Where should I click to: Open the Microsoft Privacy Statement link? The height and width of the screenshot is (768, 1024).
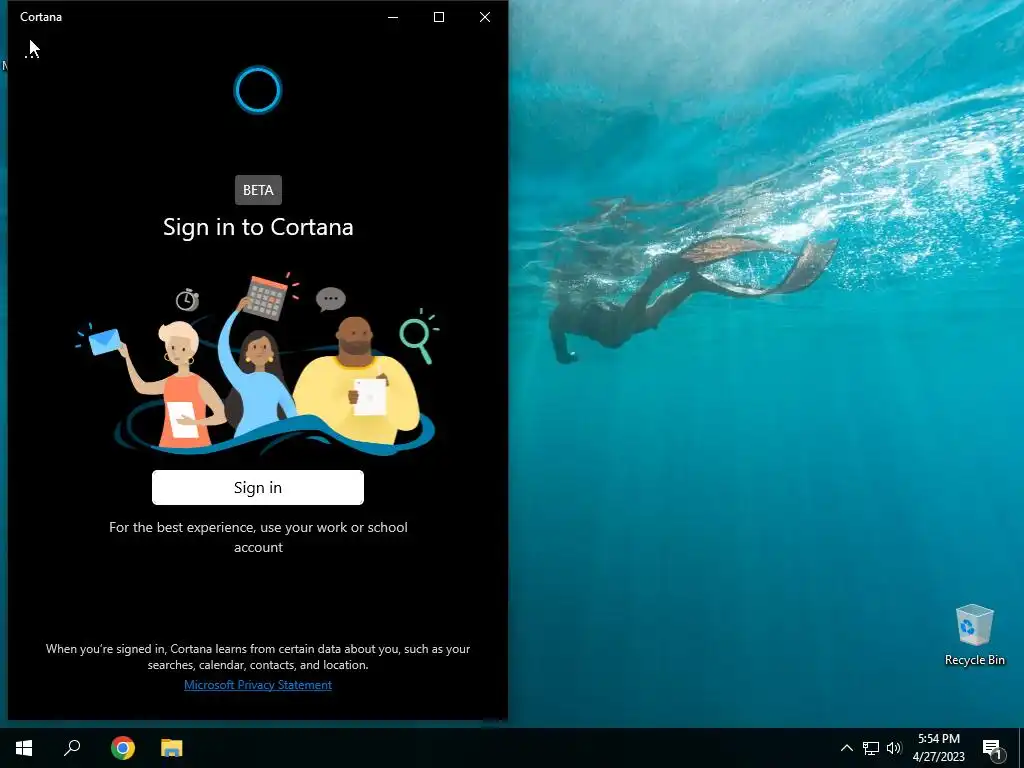[x=258, y=684]
